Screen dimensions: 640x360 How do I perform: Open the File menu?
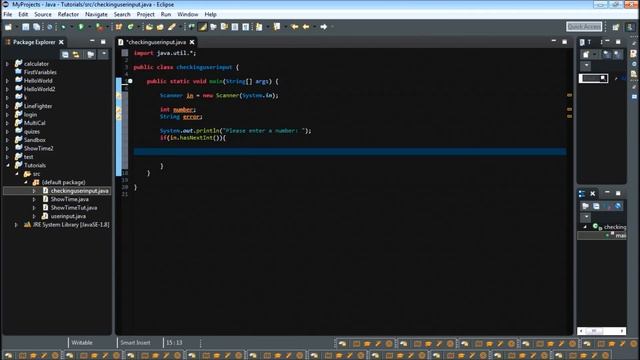coord(8,14)
